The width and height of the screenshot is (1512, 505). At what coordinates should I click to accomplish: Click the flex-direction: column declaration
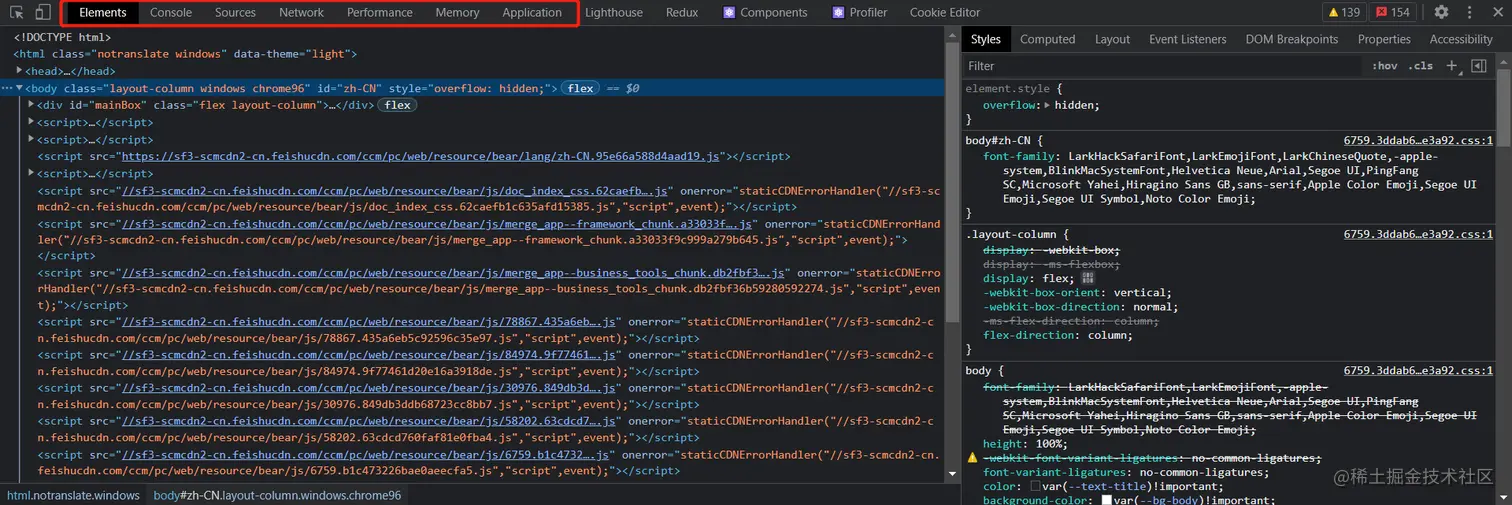[1059, 336]
